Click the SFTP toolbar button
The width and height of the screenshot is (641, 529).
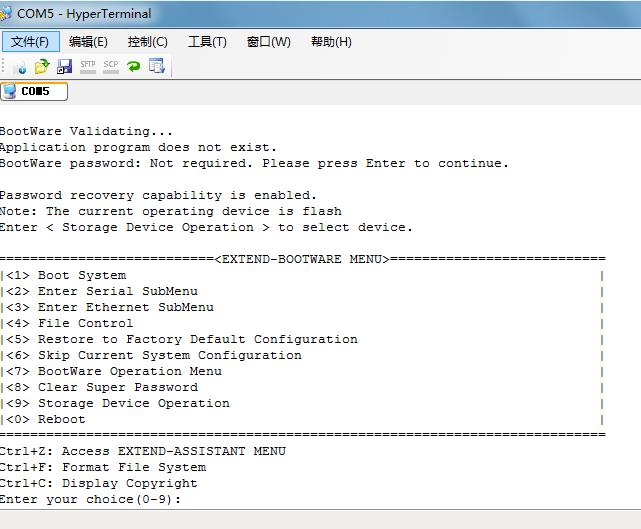pos(88,66)
